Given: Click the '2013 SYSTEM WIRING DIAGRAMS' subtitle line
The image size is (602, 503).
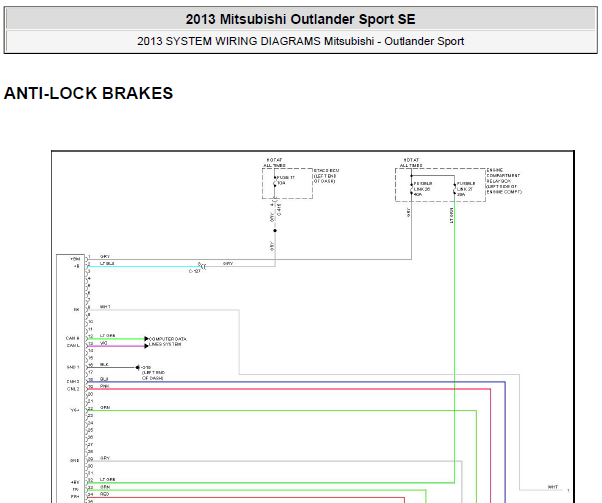Looking at the screenshot, I should tap(300, 41).
